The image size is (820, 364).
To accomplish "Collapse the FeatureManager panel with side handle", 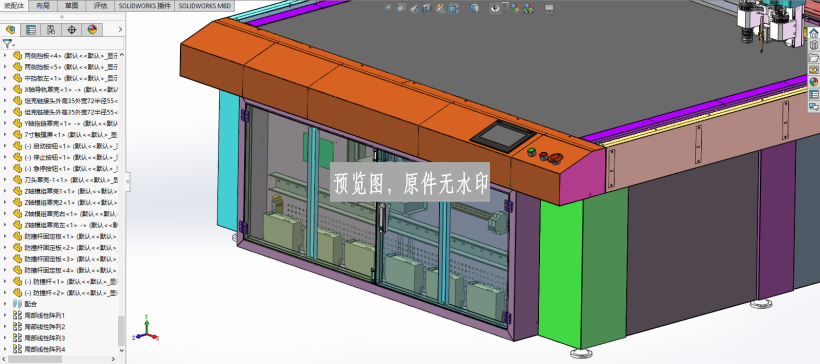I will tap(127, 182).
